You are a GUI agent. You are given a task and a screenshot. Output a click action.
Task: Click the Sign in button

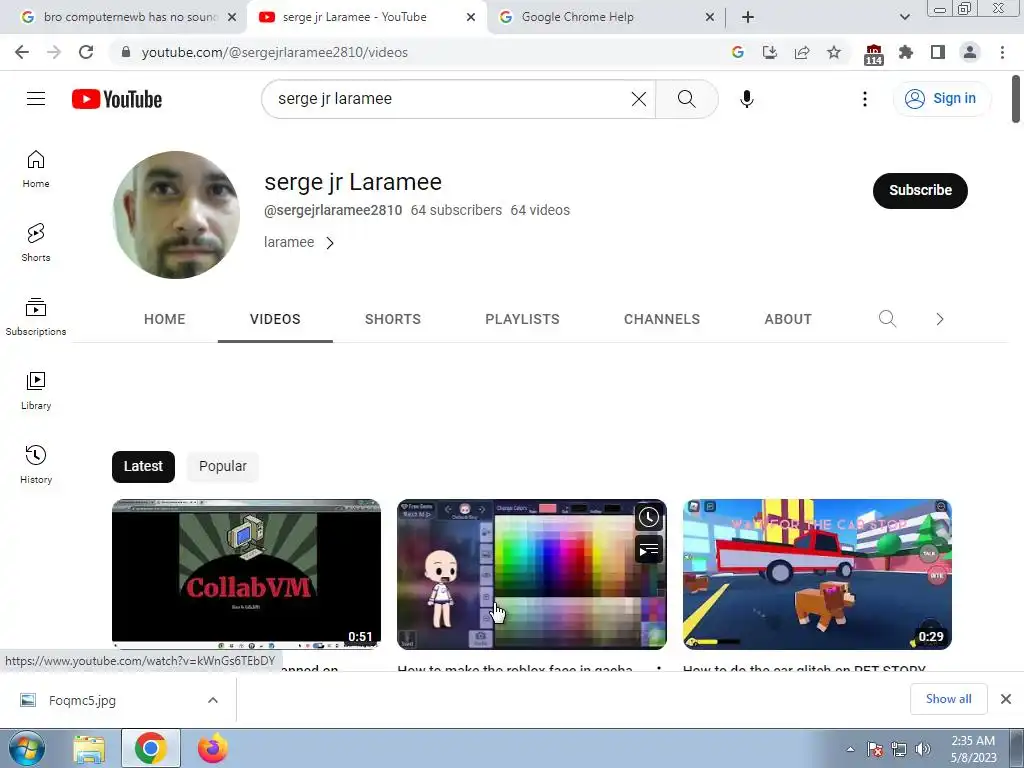942,99
